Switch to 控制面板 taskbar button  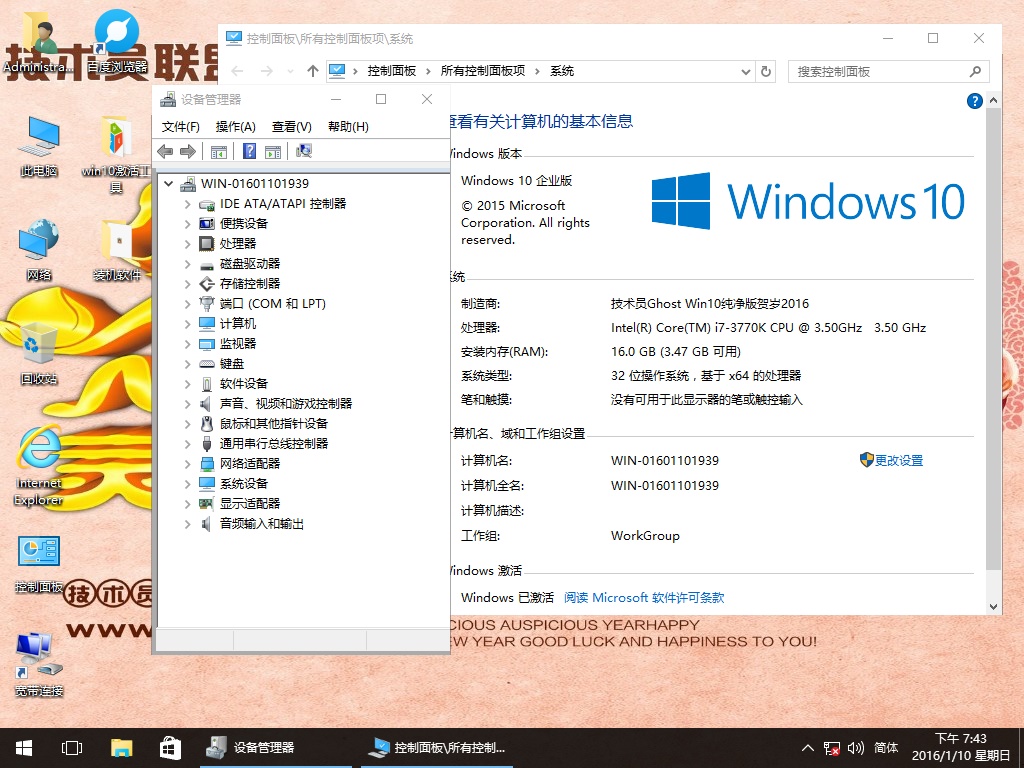point(436,748)
